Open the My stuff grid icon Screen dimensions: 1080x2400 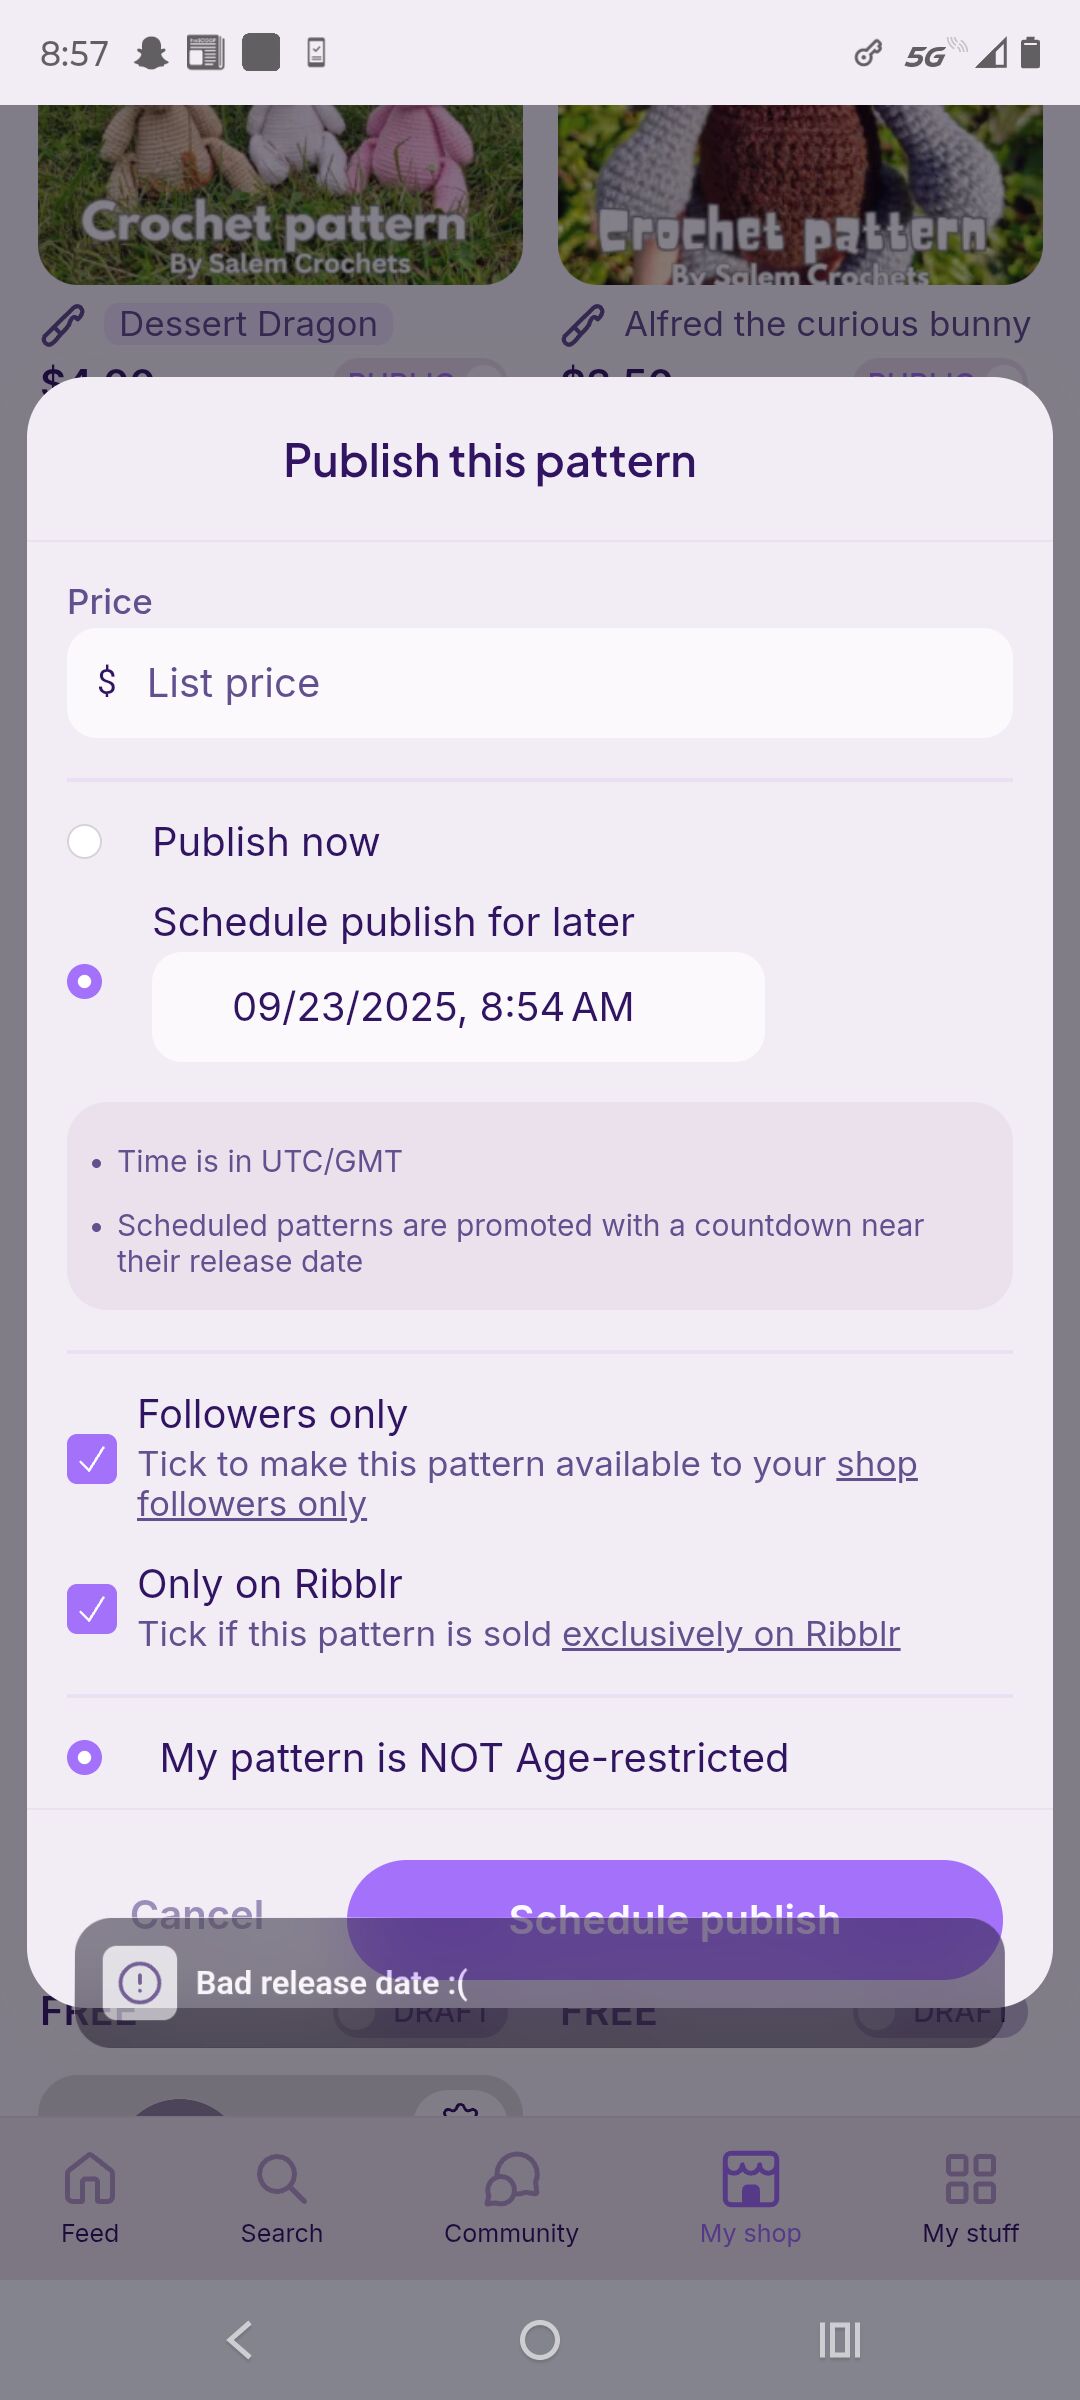(x=970, y=2180)
